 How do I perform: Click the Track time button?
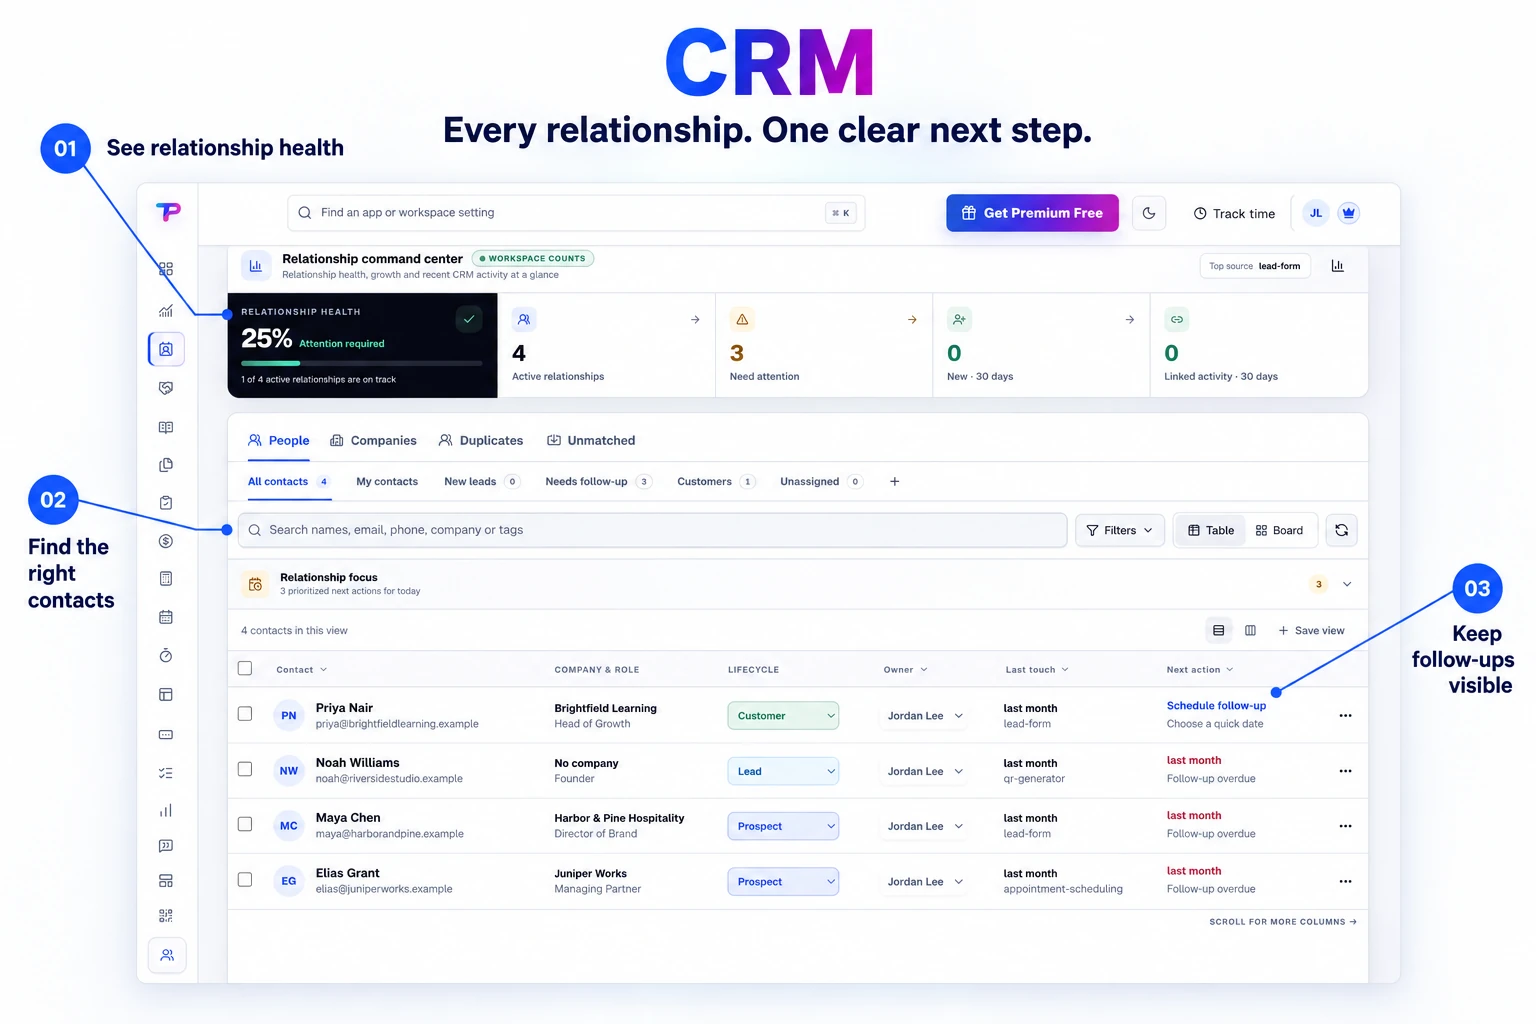coord(1234,213)
